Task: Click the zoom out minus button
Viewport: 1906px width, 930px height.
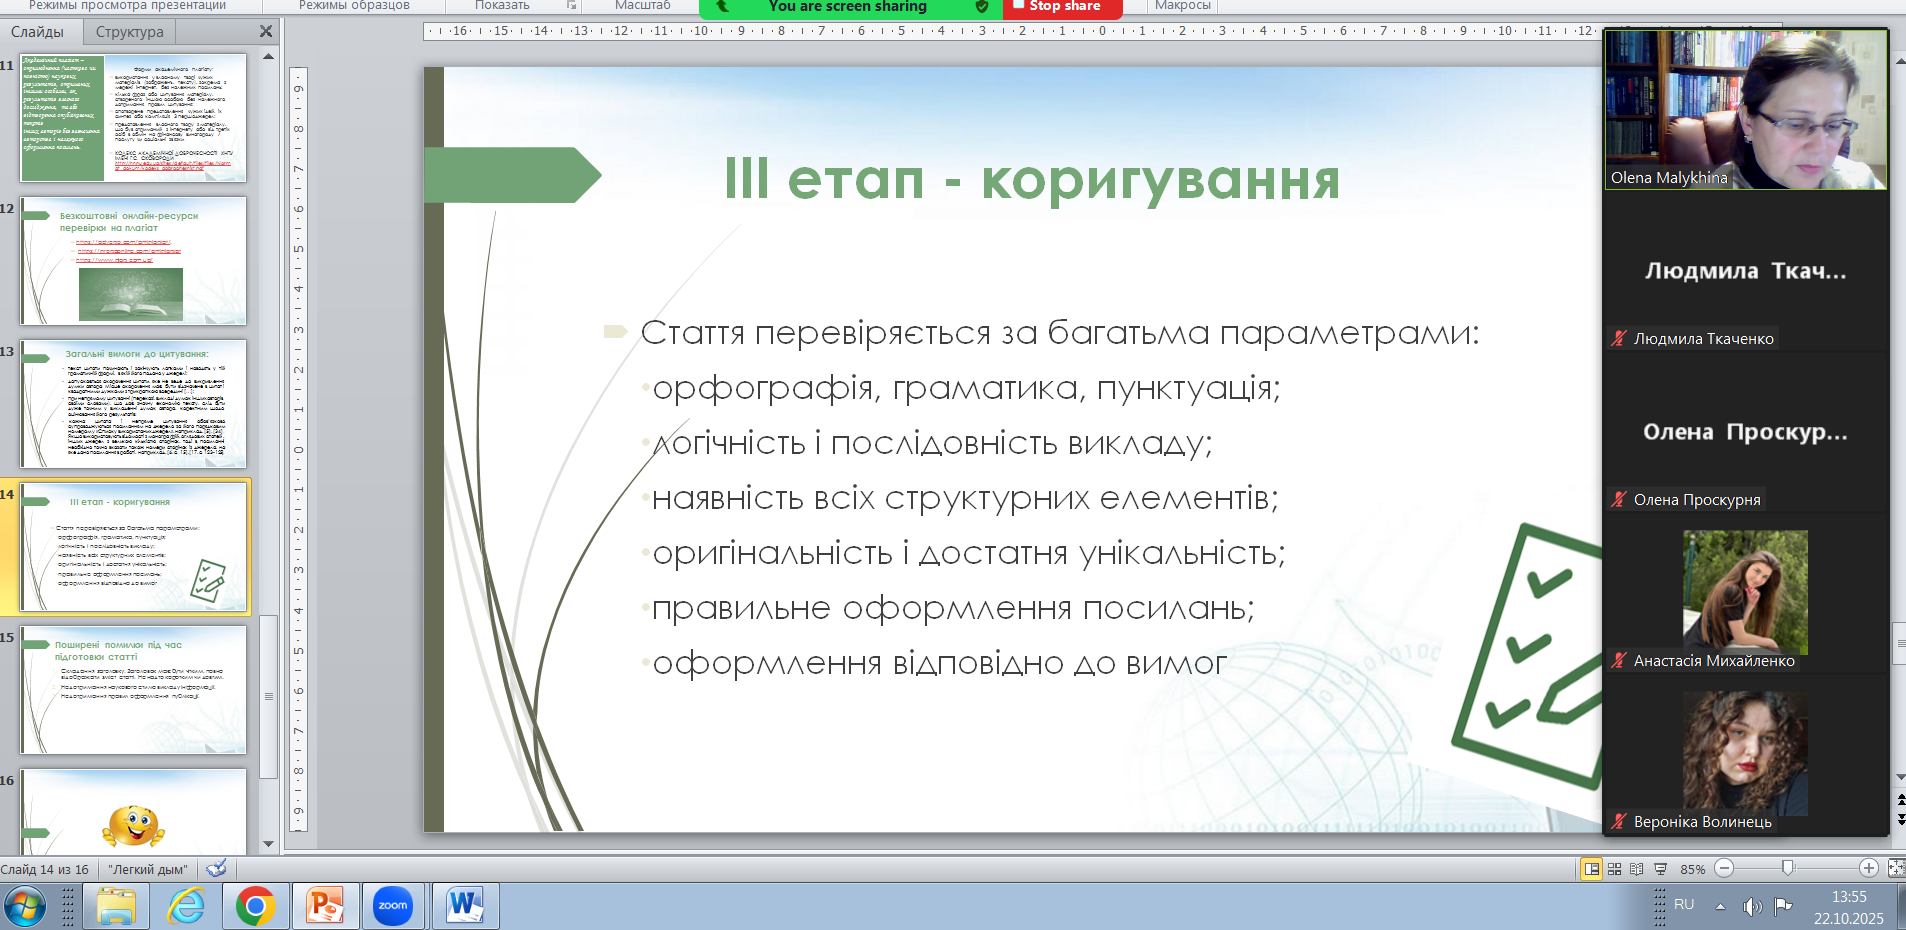Action: [x=1724, y=869]
